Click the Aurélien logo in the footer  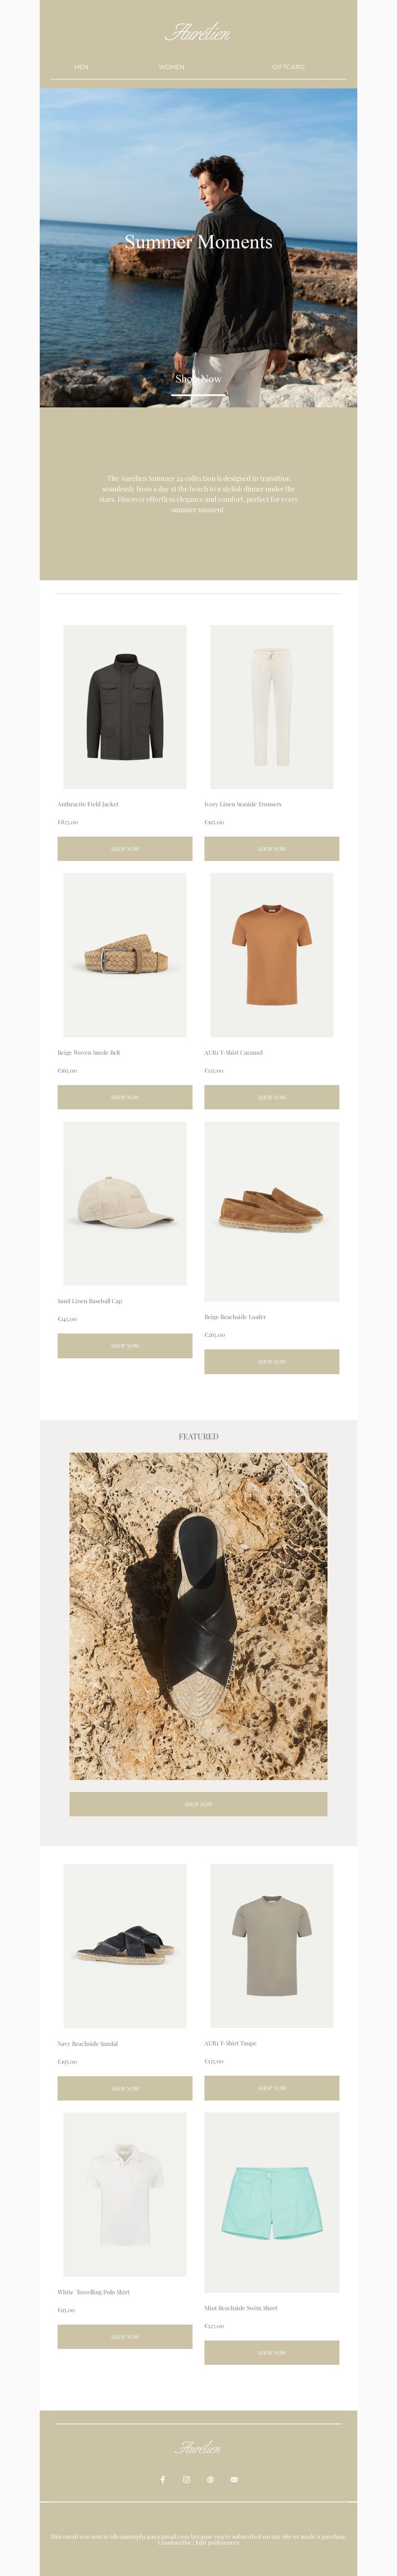198,2447
